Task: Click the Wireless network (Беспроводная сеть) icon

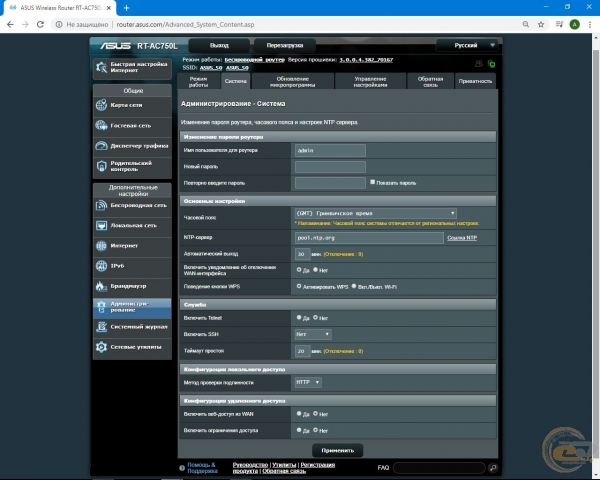Action: click(x=103, y=205)
